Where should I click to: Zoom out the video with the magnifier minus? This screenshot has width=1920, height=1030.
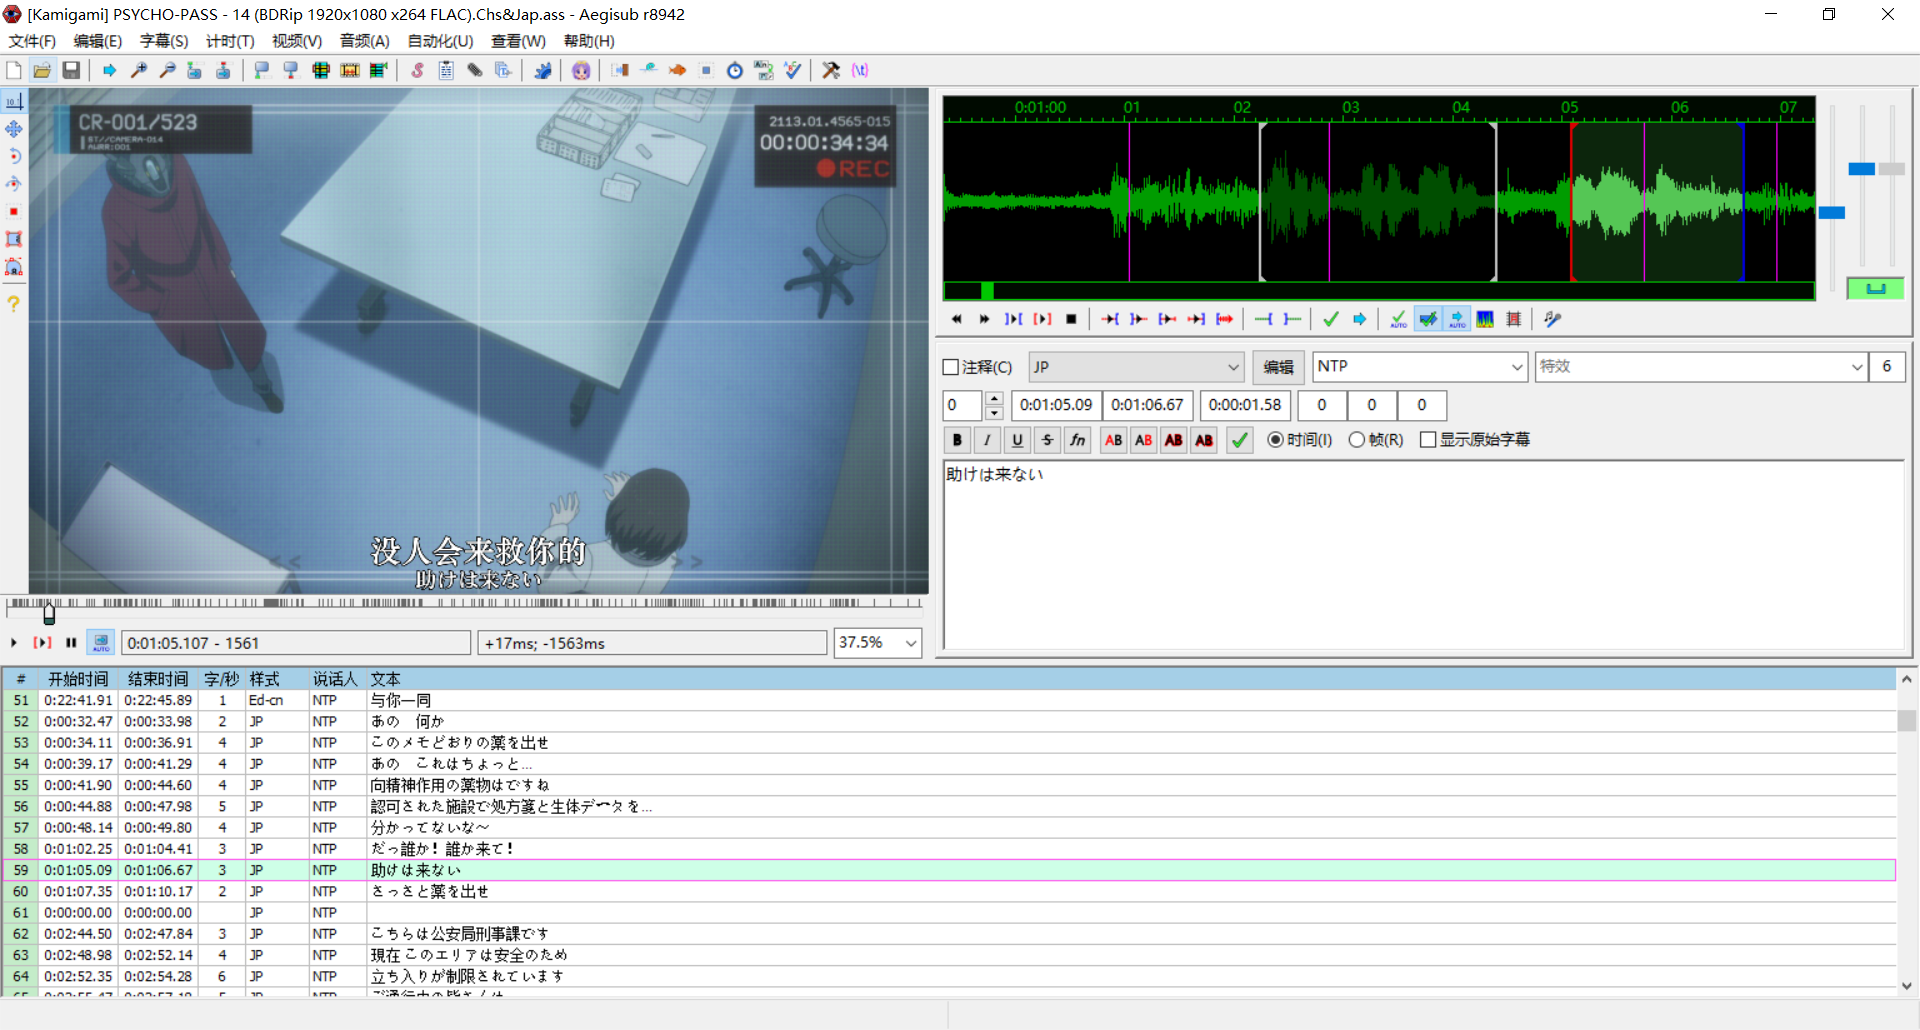coord(167,70)
